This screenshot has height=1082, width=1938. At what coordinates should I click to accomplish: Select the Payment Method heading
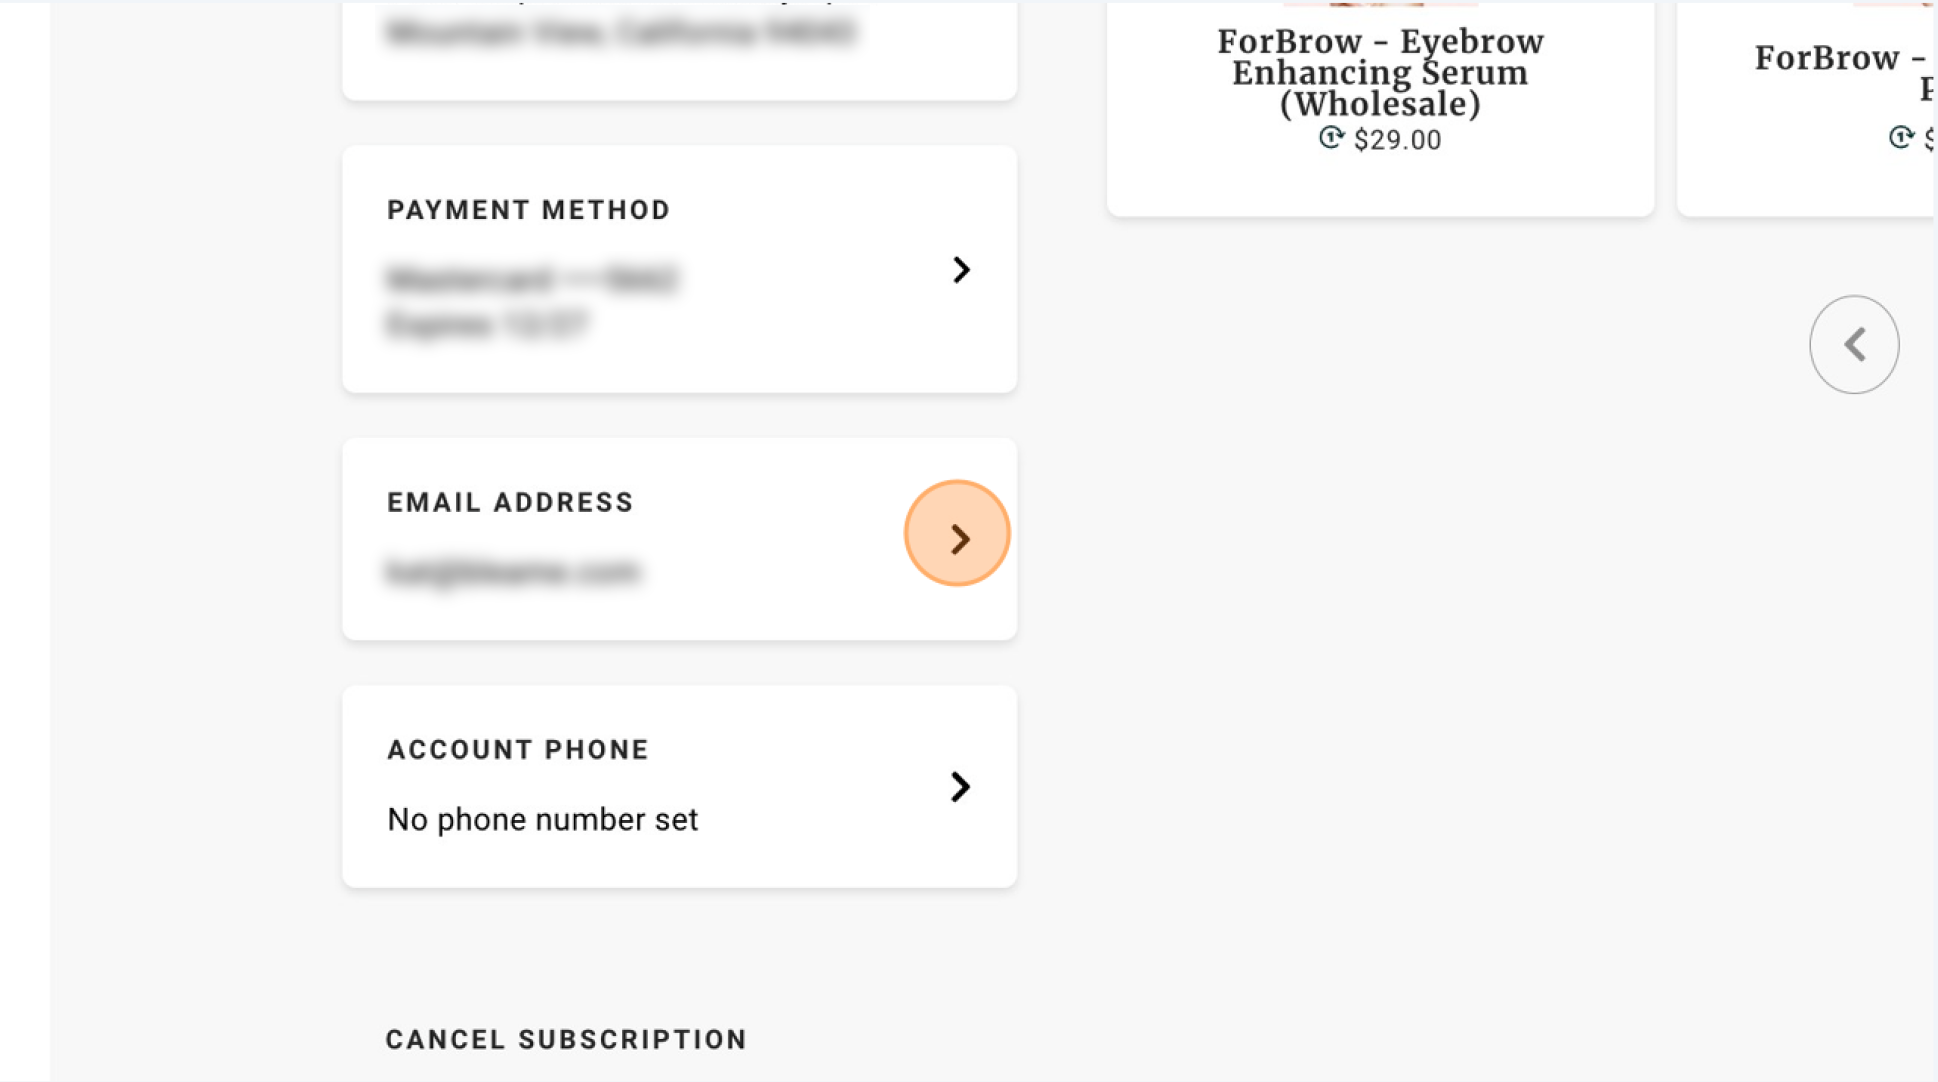click(529, 210)
